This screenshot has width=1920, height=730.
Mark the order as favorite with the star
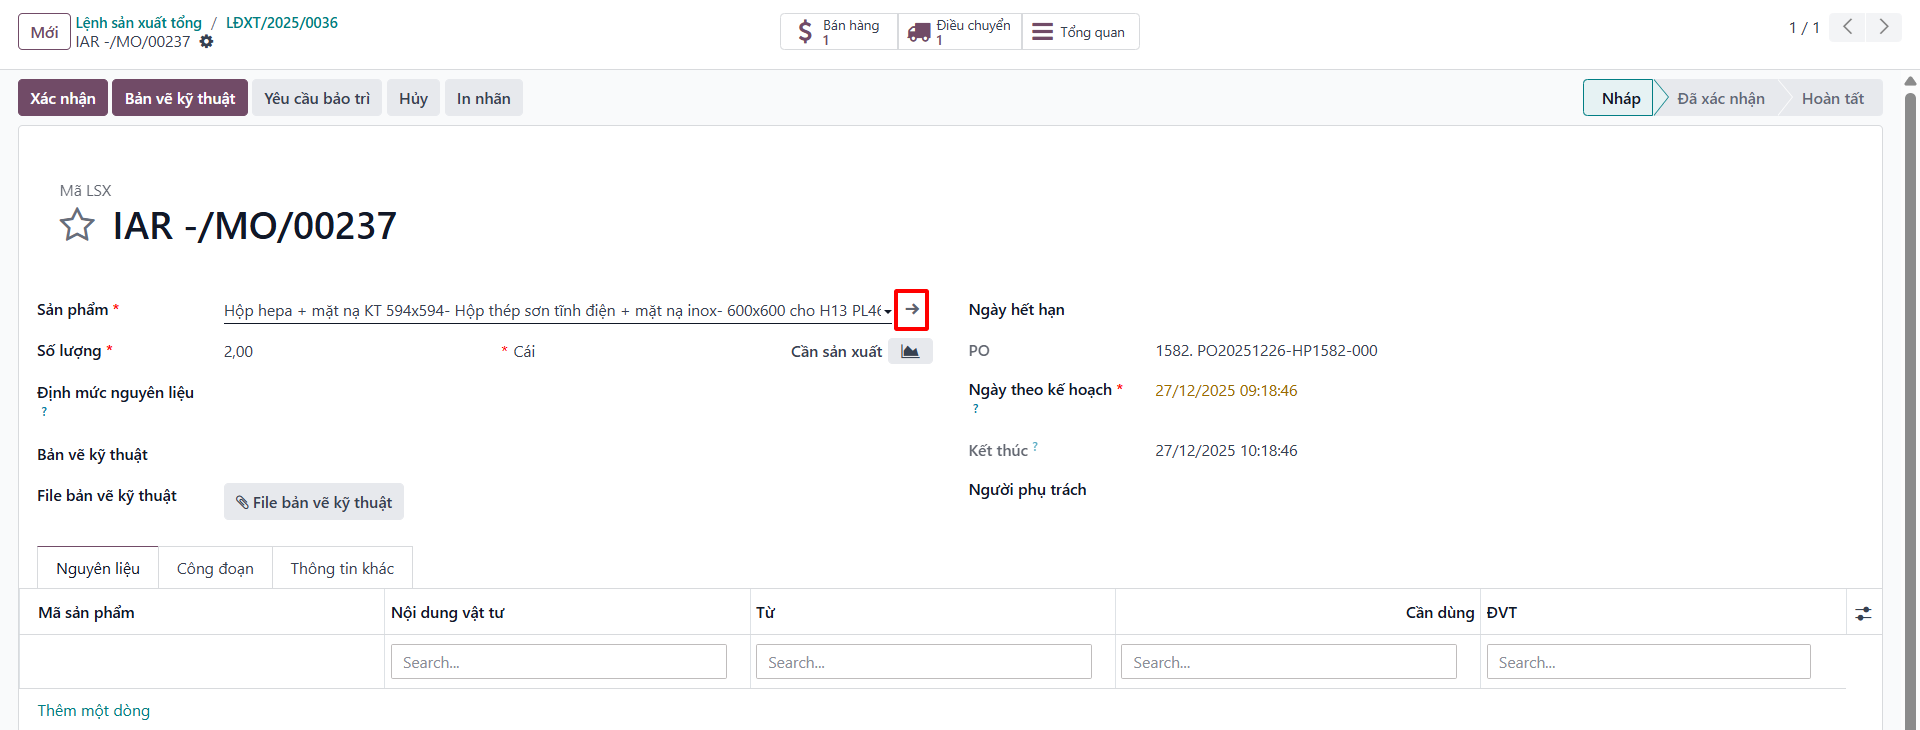[77, 225]
